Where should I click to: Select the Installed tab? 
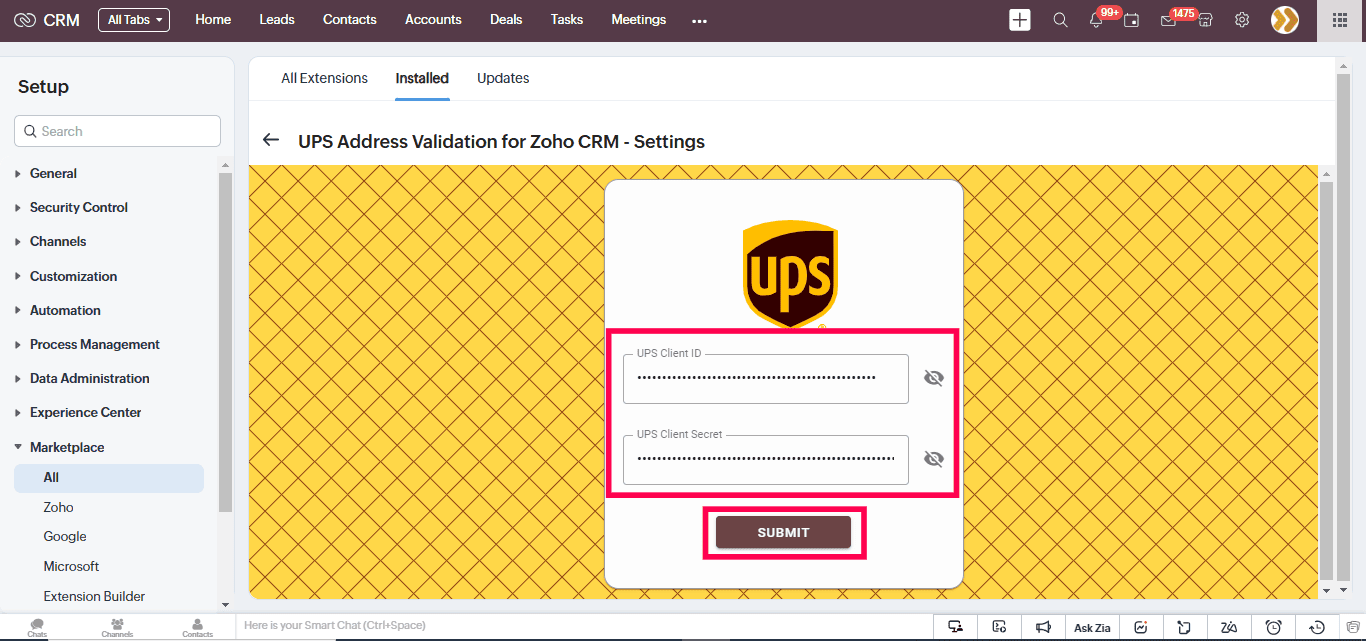422,78
